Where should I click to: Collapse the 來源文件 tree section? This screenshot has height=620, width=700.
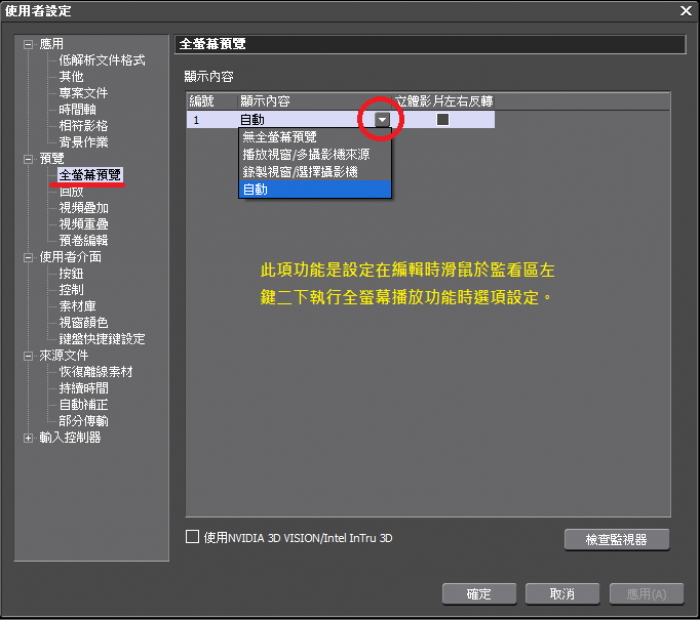29,355
